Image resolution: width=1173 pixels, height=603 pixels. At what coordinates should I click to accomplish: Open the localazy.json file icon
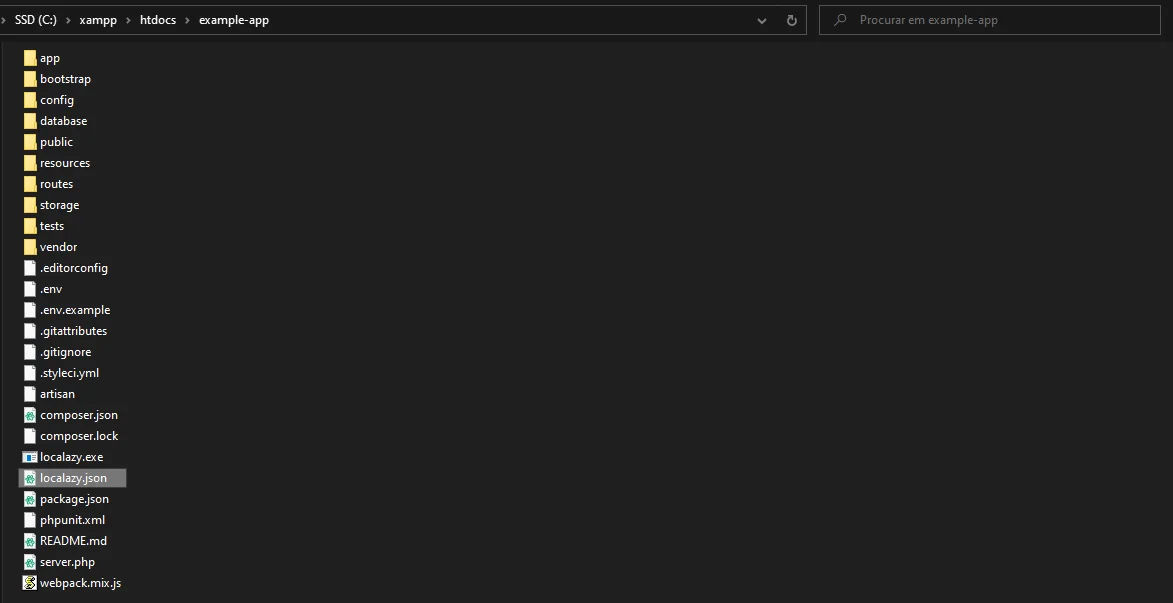(x=30, y=477)
